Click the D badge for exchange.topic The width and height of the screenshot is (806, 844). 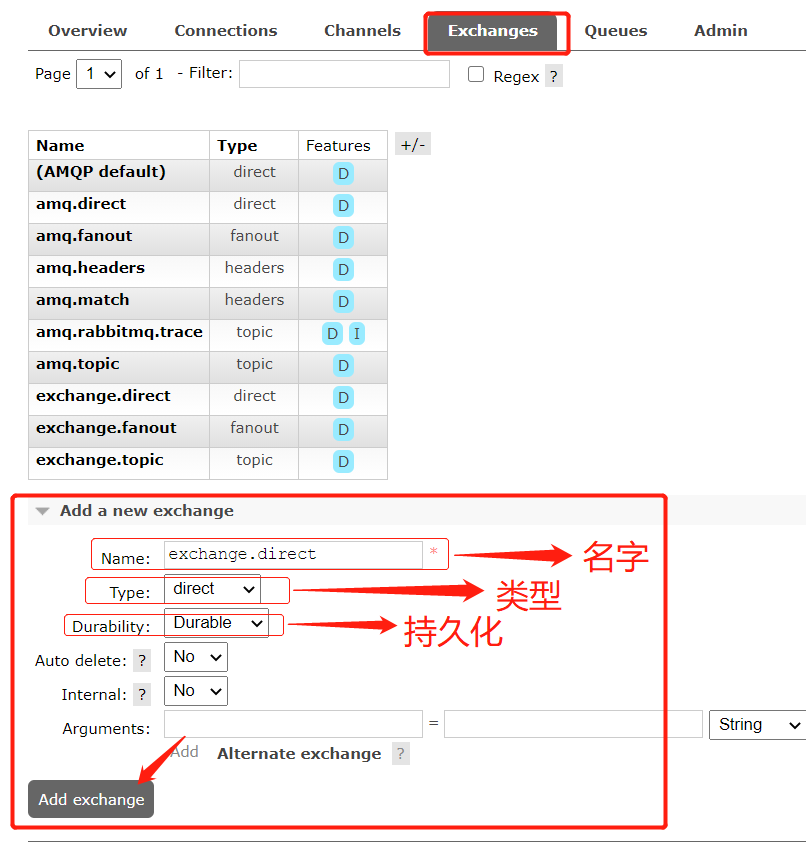(343, 461)
